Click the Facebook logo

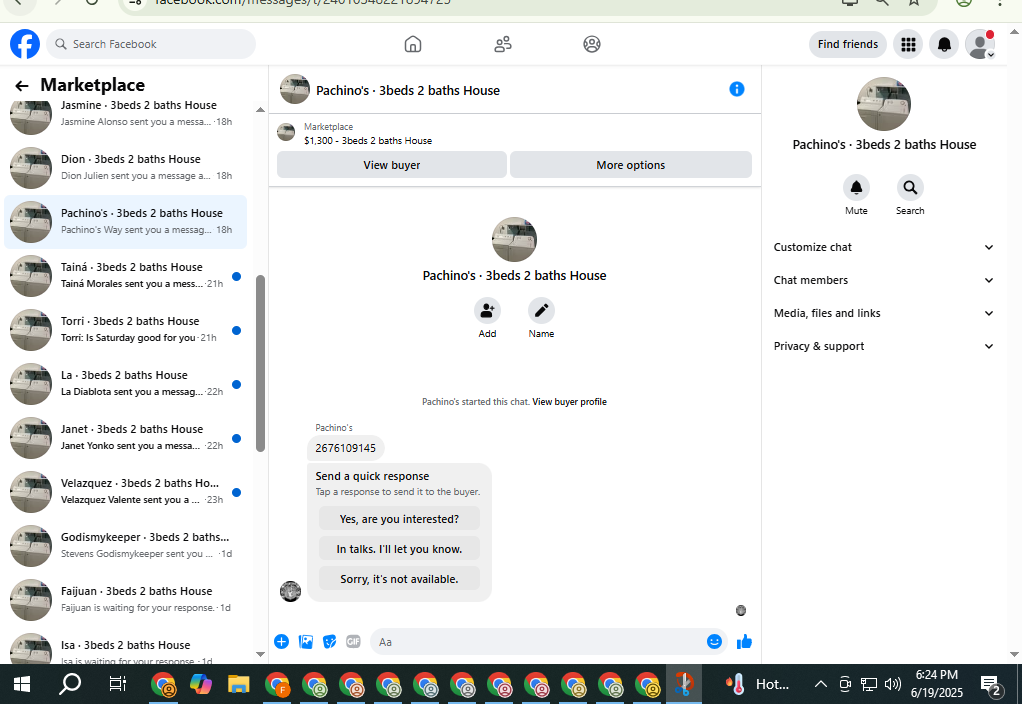[25, 44]
